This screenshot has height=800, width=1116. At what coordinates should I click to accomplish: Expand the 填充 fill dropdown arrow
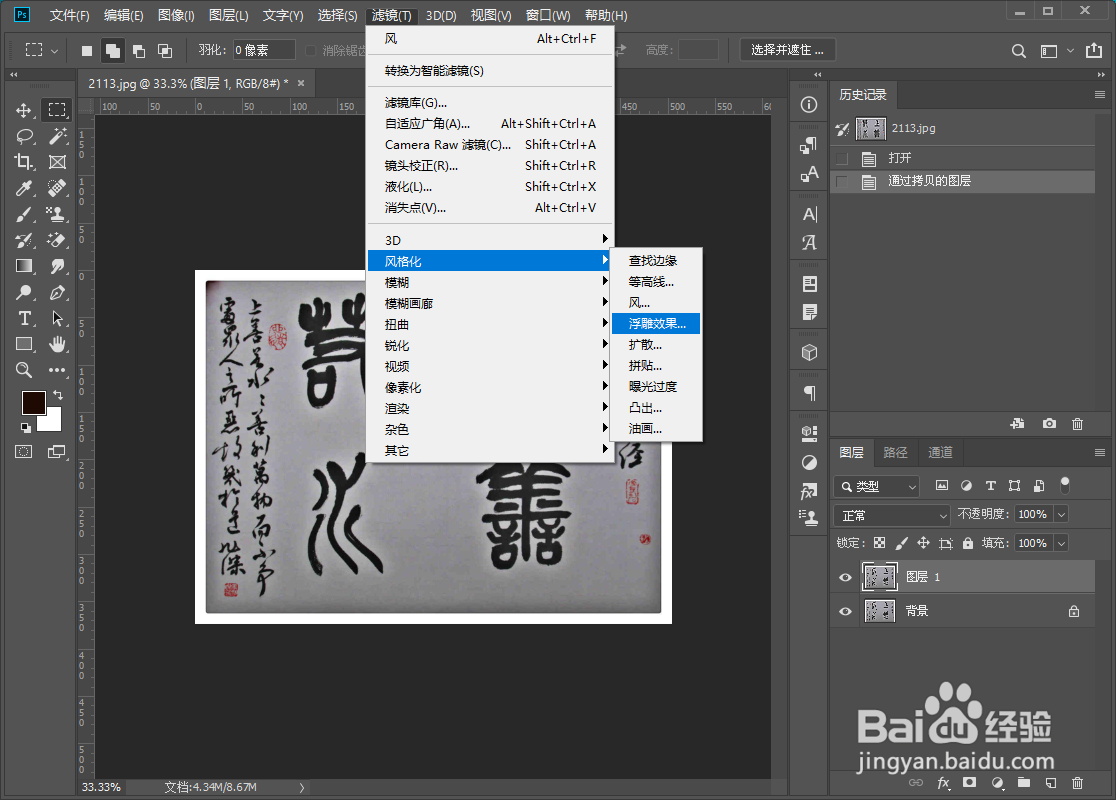[x=1061, y=543]
